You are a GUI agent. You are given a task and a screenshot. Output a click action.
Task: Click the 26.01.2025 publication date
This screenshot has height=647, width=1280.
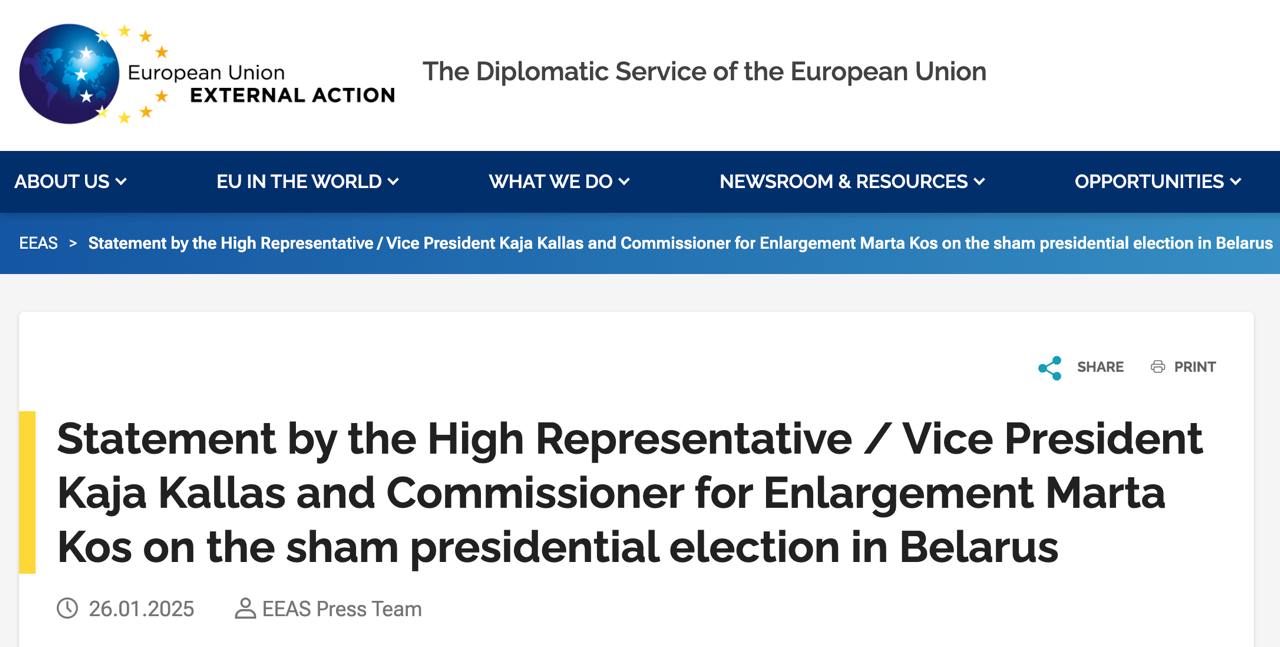(141, 609)
